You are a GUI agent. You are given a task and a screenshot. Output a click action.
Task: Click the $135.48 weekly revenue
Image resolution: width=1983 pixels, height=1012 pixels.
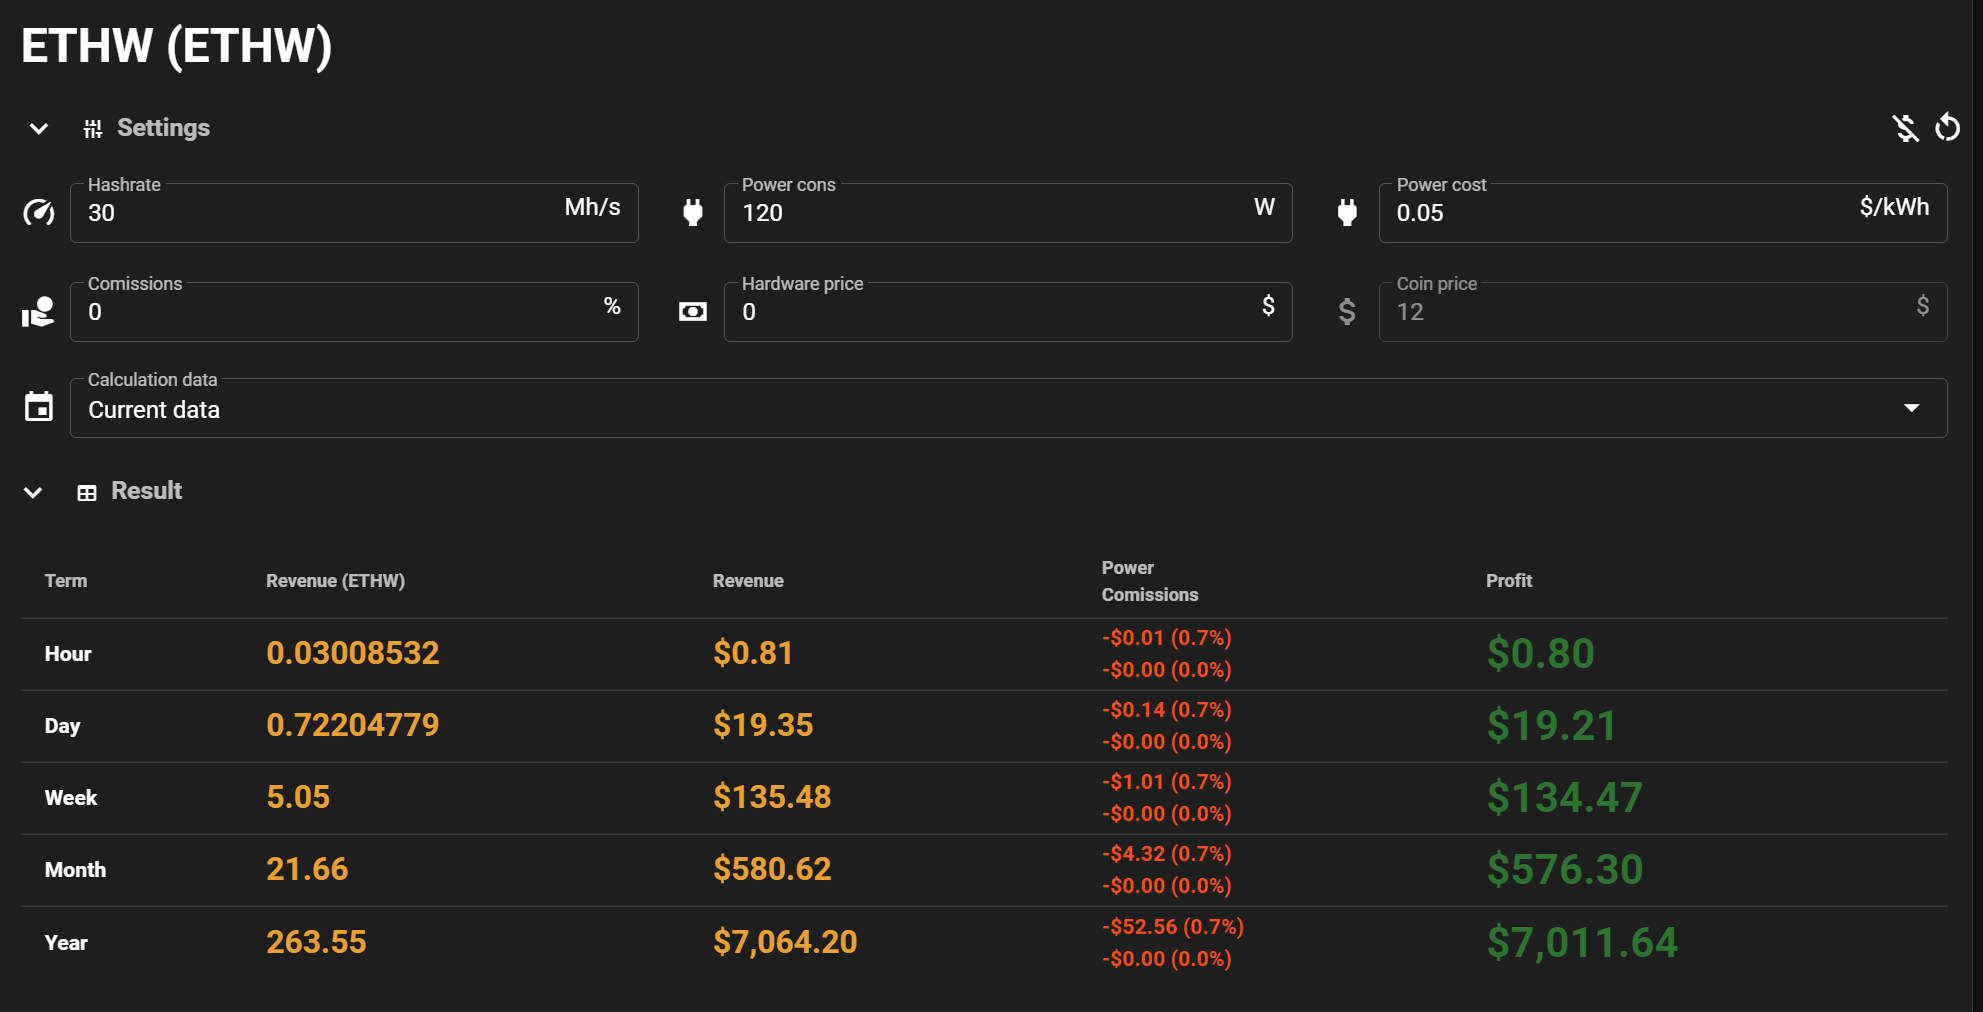pos(772,797)
